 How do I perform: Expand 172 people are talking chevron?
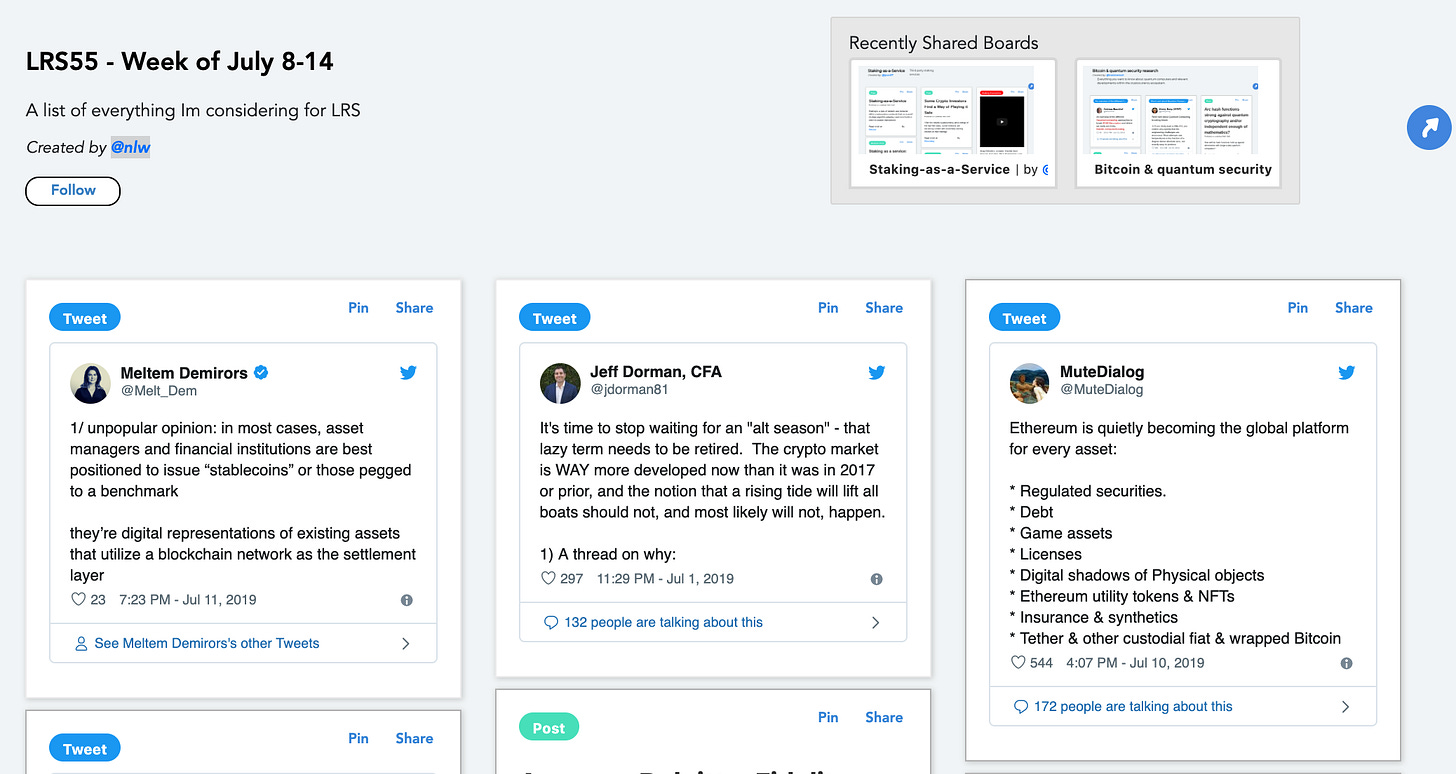click(x=1345, y=706)
